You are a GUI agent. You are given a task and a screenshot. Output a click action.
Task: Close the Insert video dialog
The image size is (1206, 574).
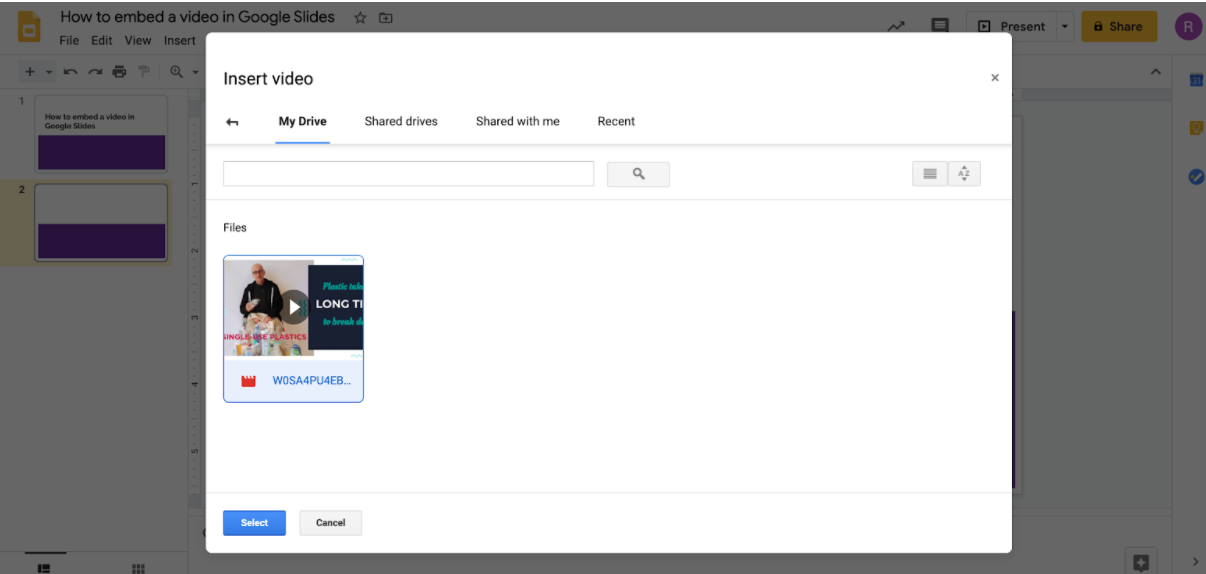click(994, 78)
